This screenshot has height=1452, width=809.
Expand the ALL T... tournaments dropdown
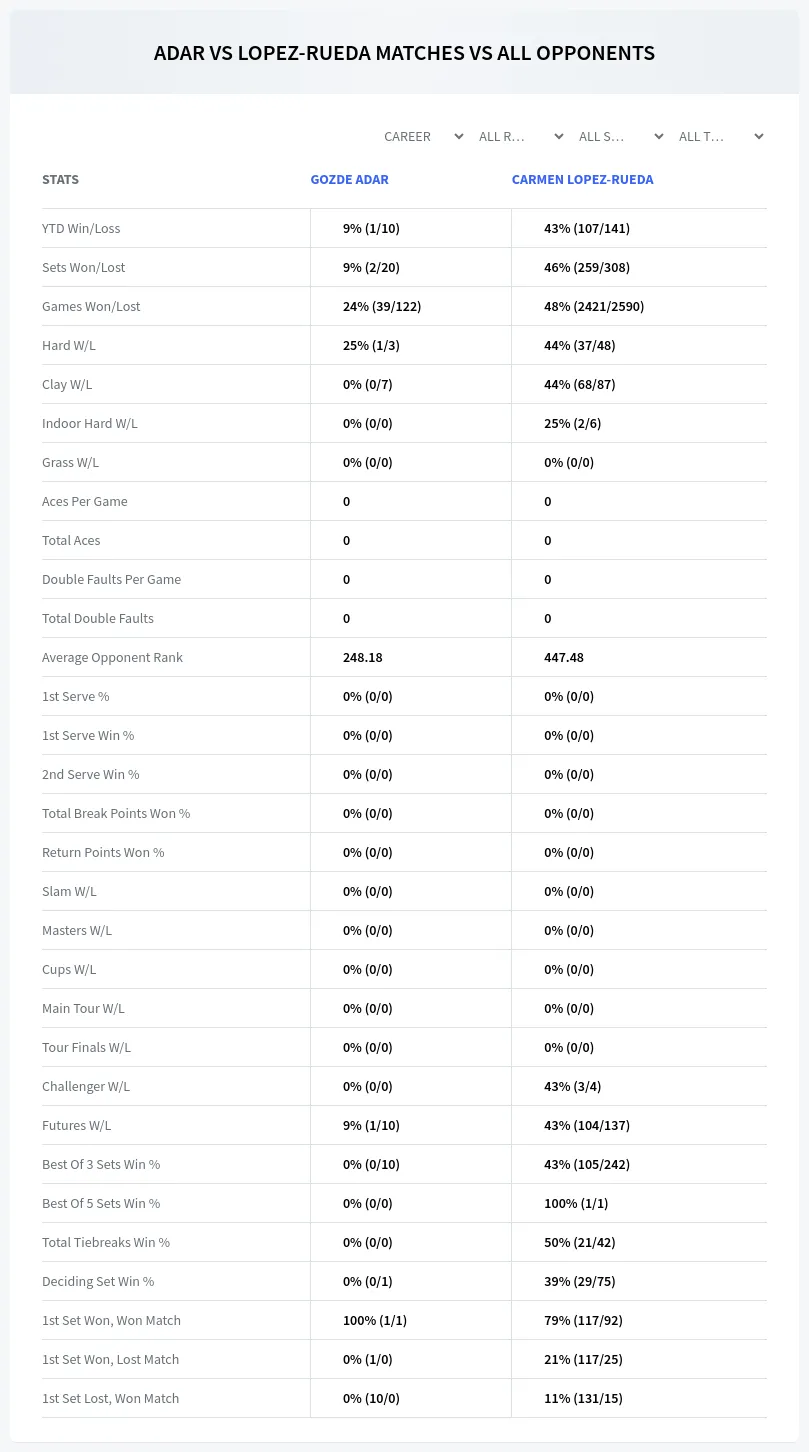(x=720, y=136)
